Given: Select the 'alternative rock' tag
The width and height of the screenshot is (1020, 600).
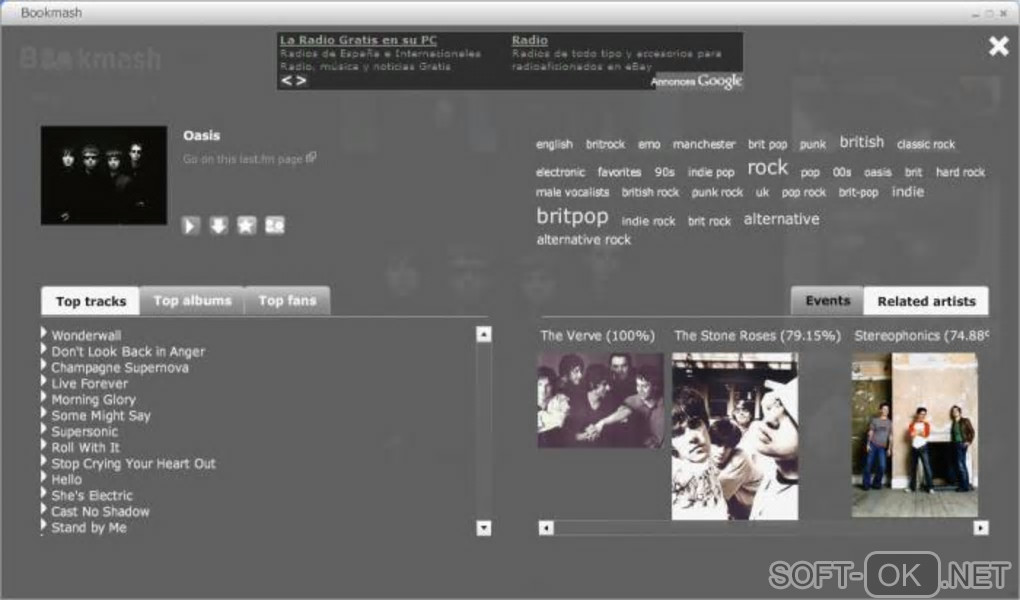Looking at the screenshot, I should point(584,239).
